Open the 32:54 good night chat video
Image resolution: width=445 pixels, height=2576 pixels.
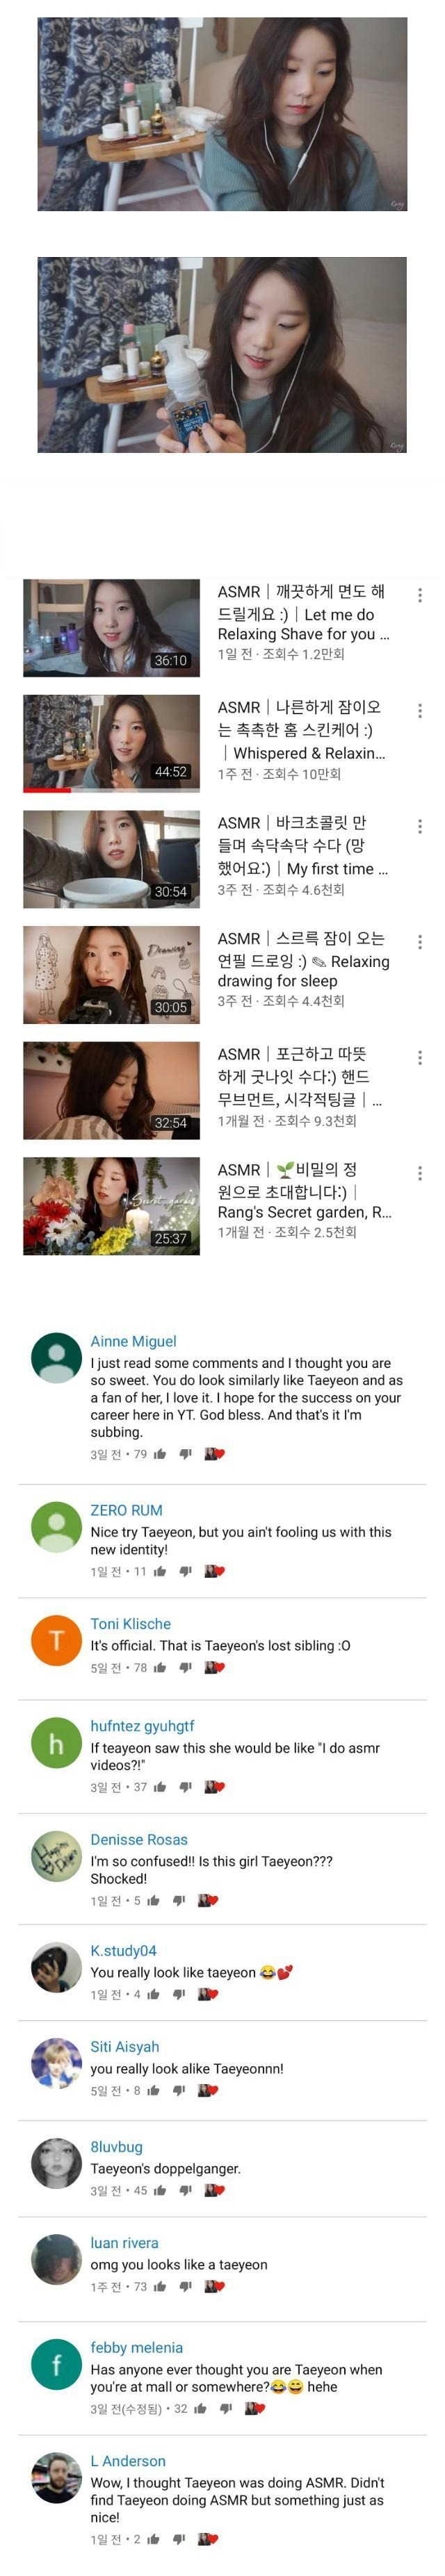111,1090
